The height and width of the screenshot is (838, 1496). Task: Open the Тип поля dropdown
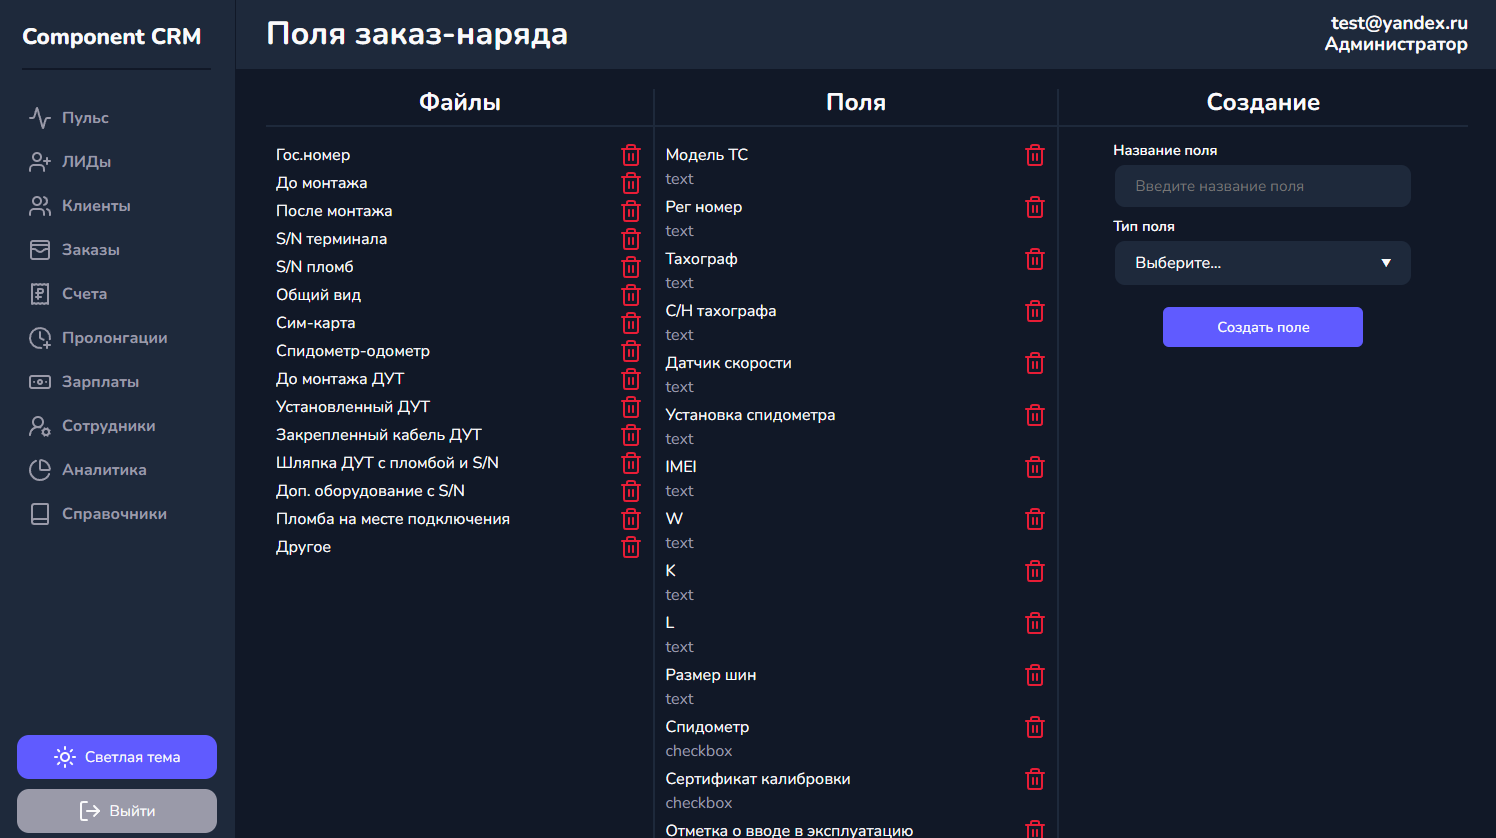coord(1263,263)
